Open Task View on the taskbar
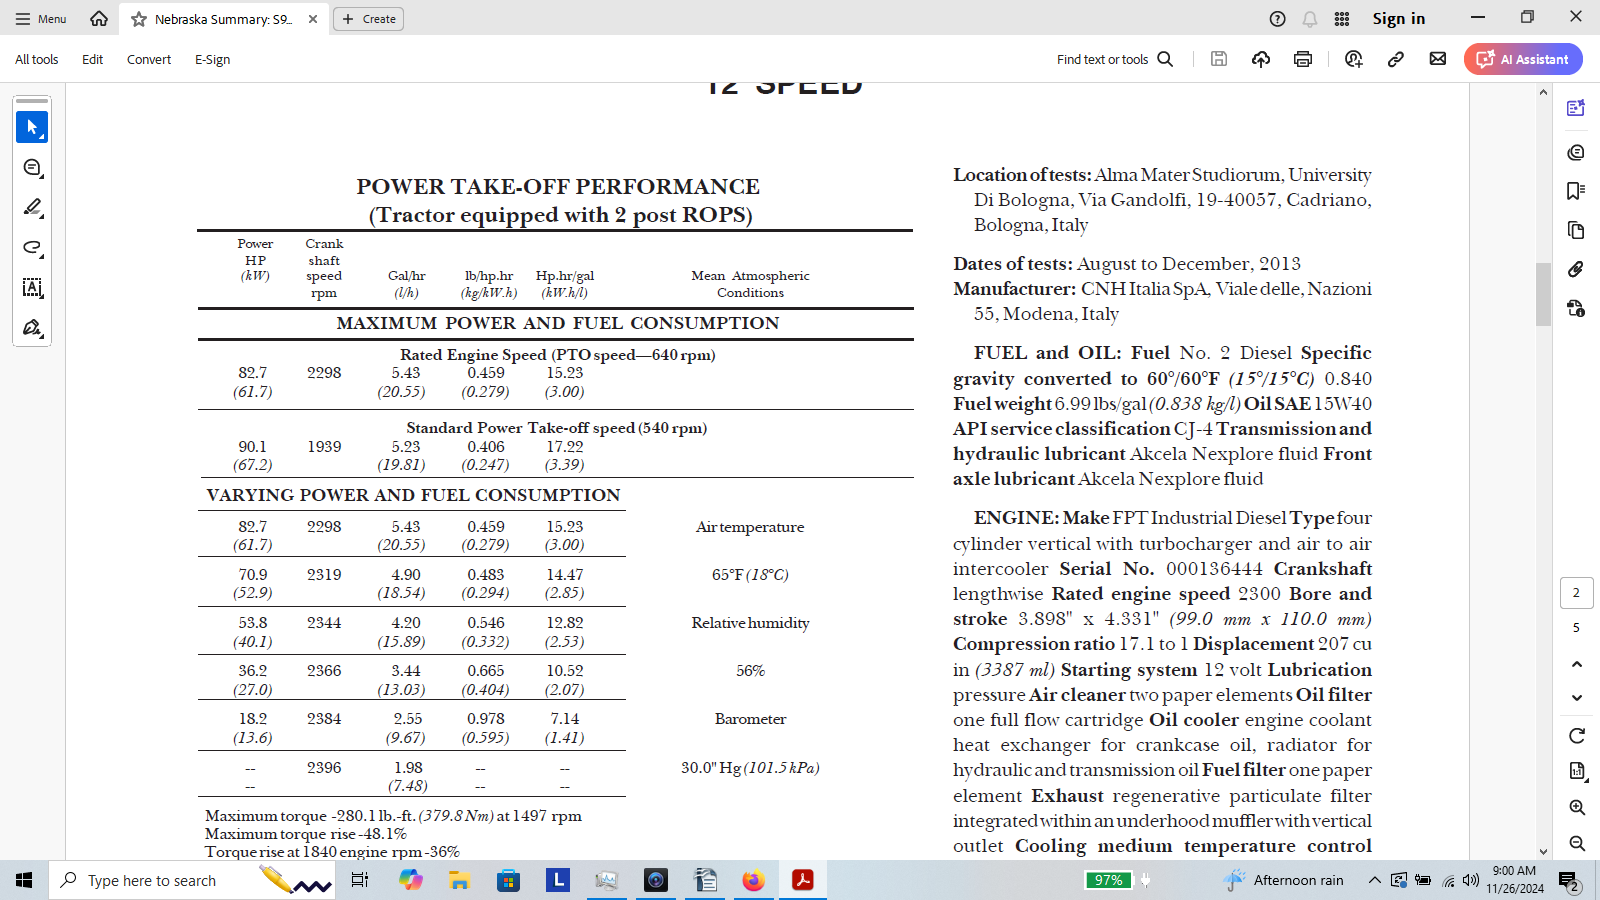The width and height of the screenshot is (1600, 900). point(360,880)
